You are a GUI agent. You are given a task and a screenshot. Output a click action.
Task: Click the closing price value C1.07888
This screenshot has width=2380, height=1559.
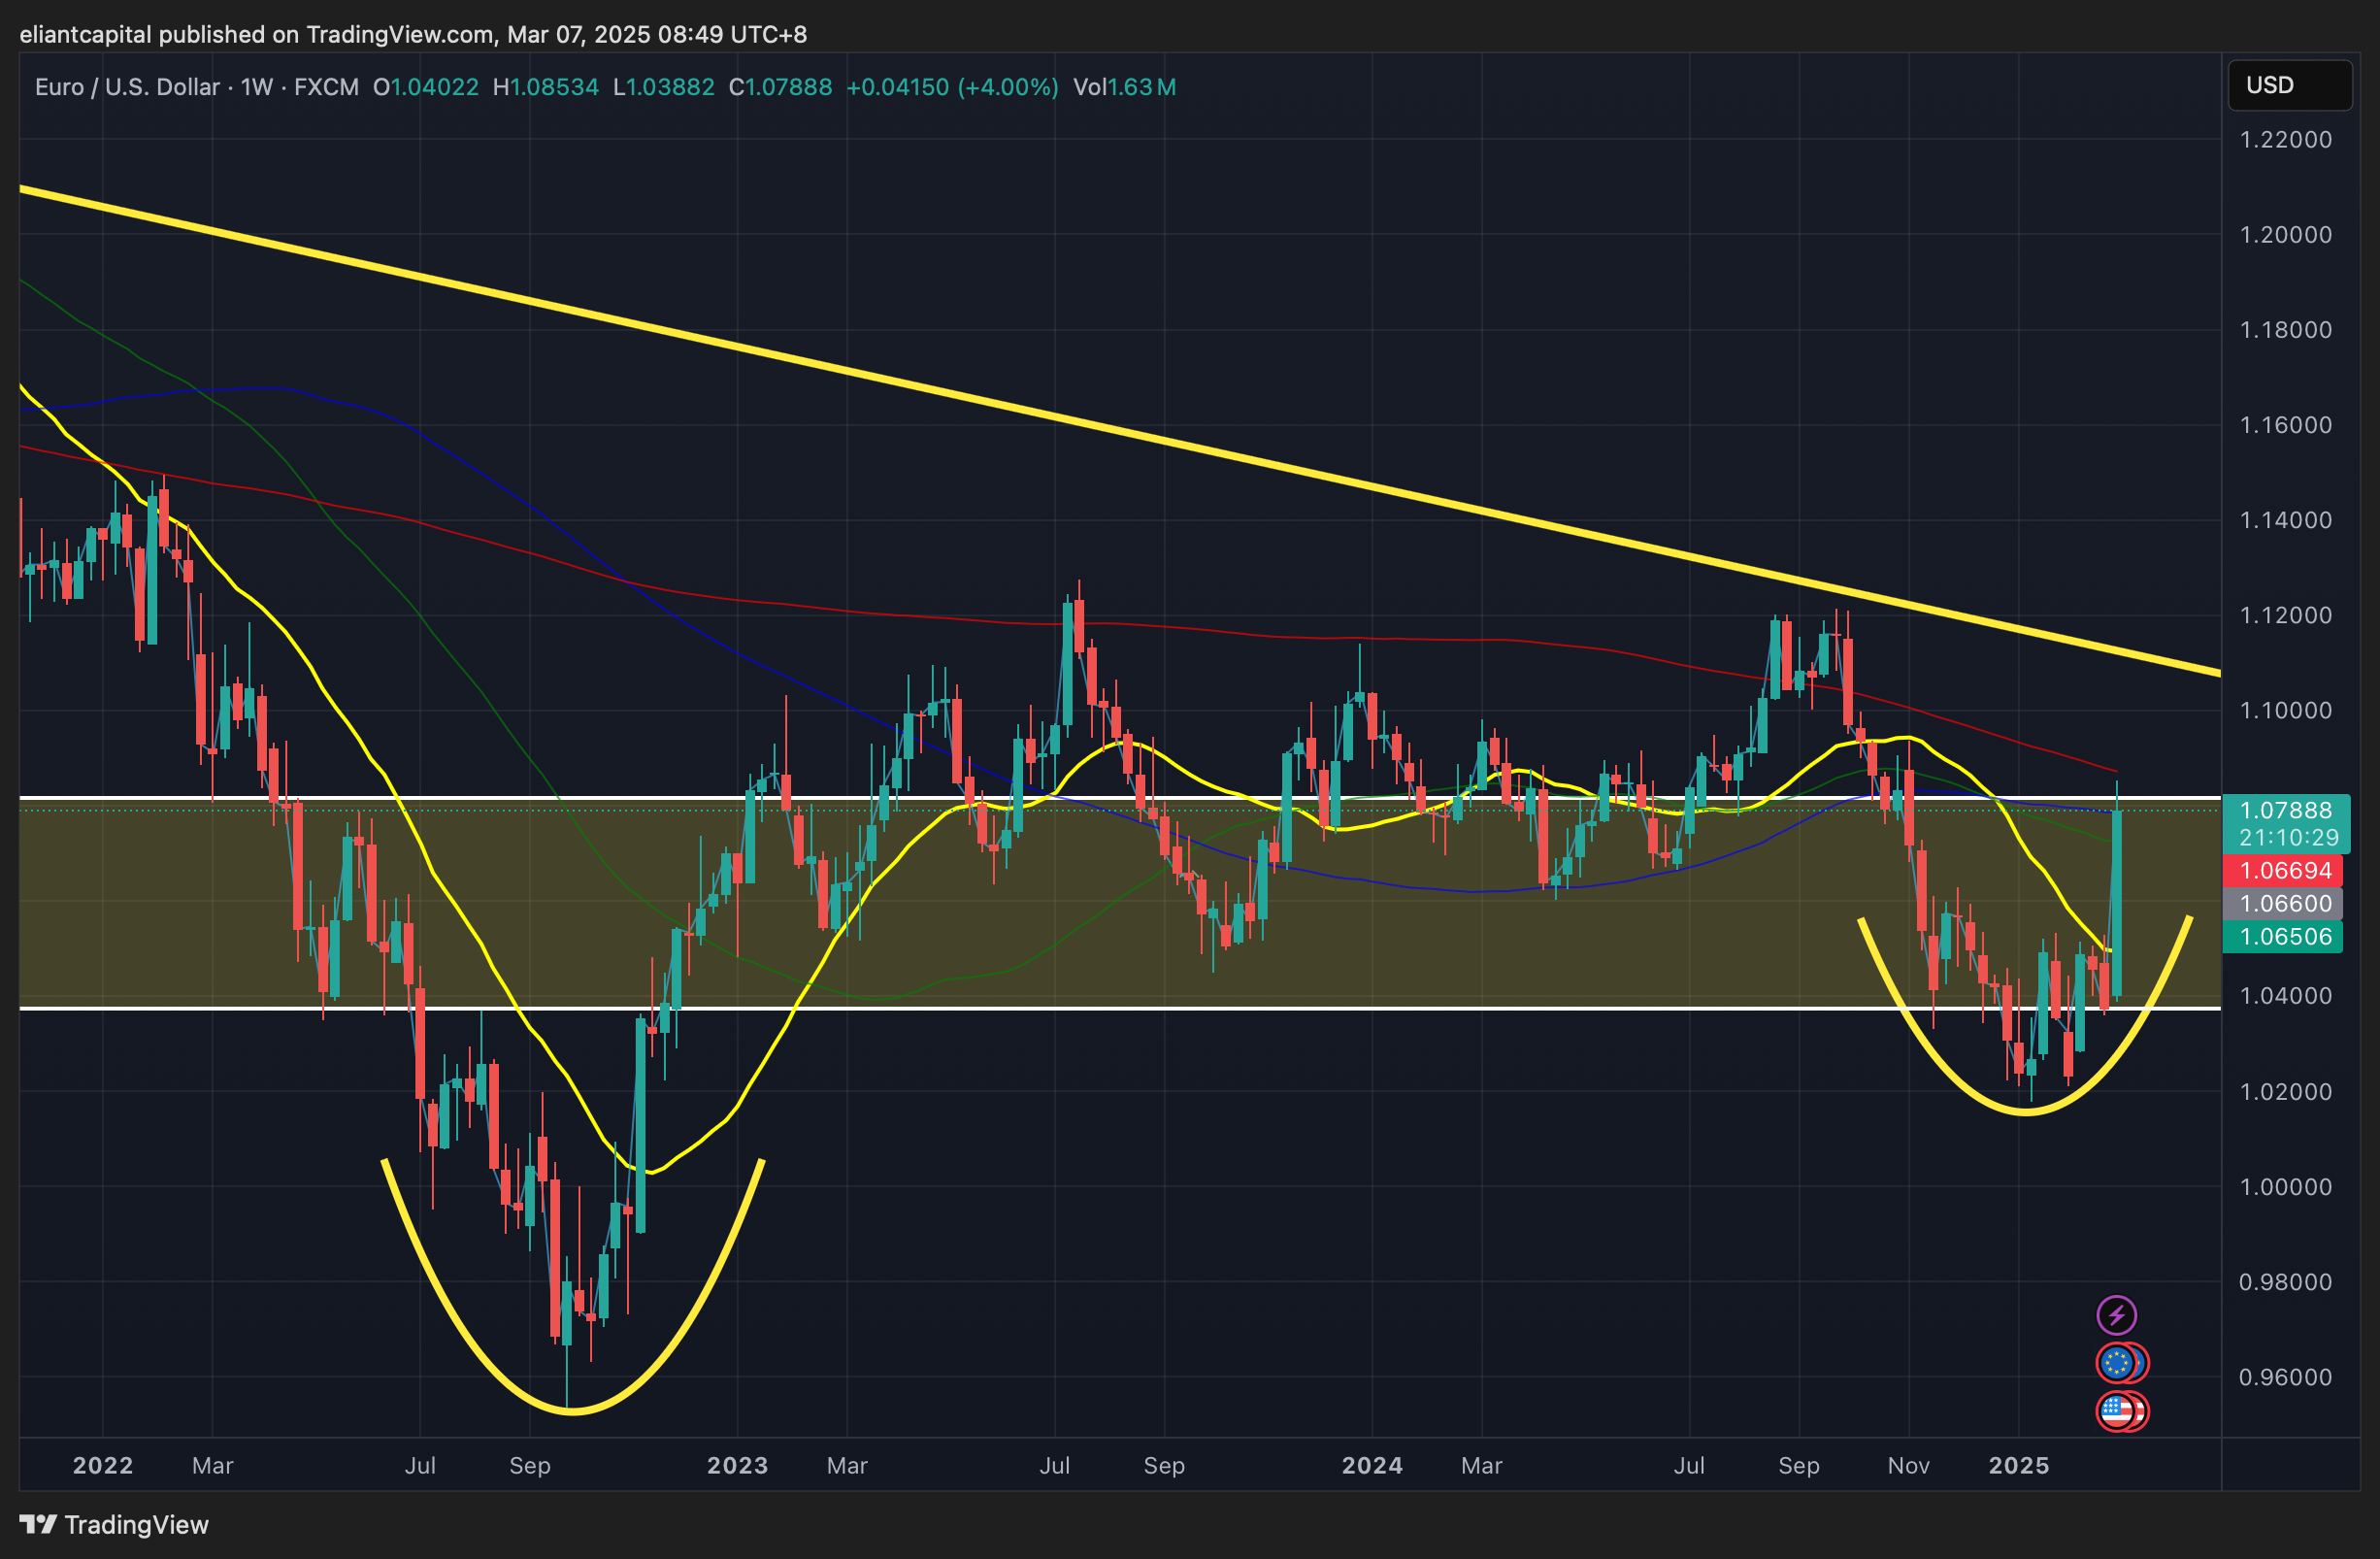pos(780,87)
